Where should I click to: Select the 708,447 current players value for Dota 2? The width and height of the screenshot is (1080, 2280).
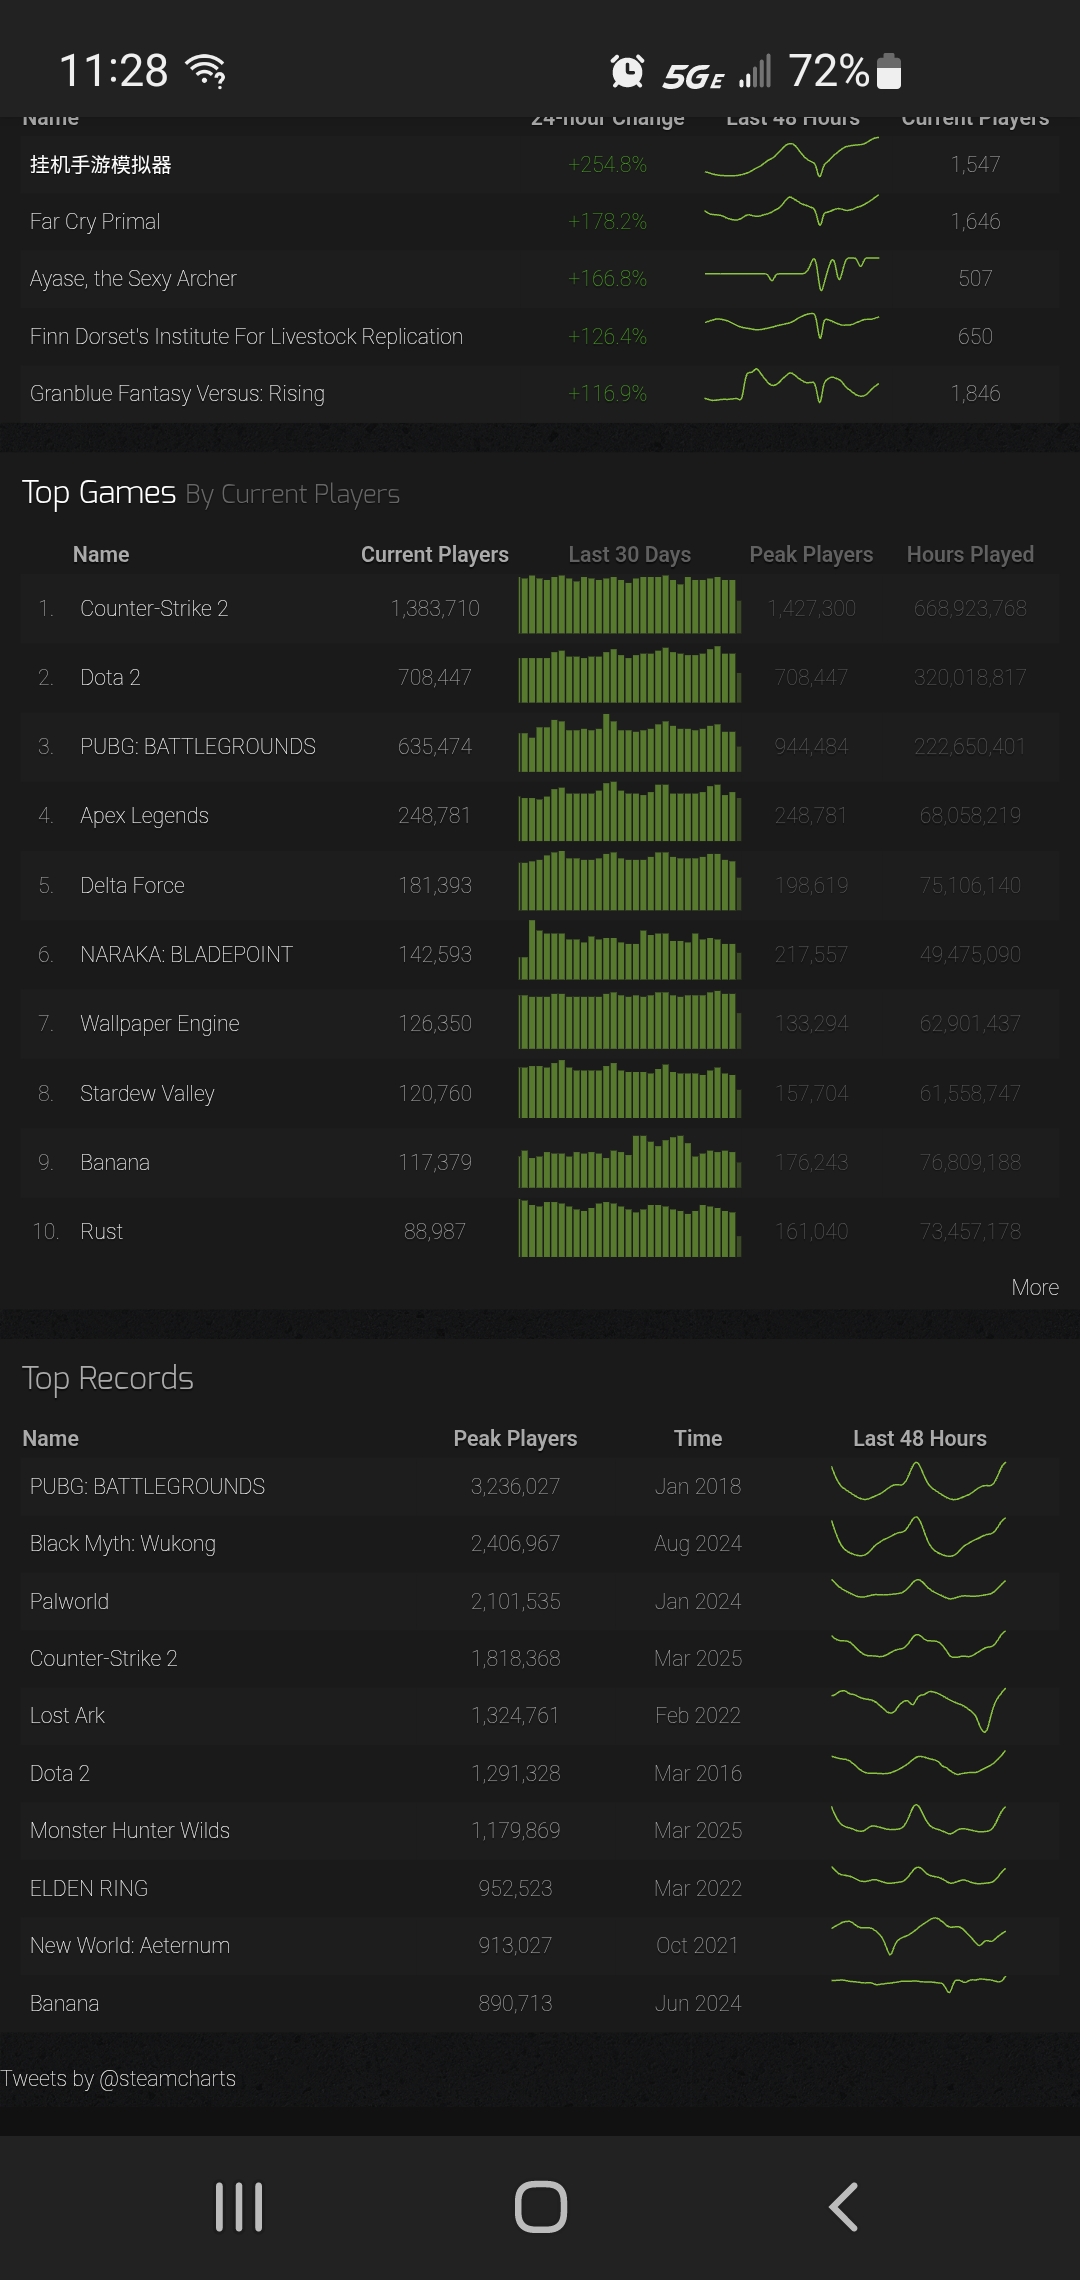tap(435, 677)
